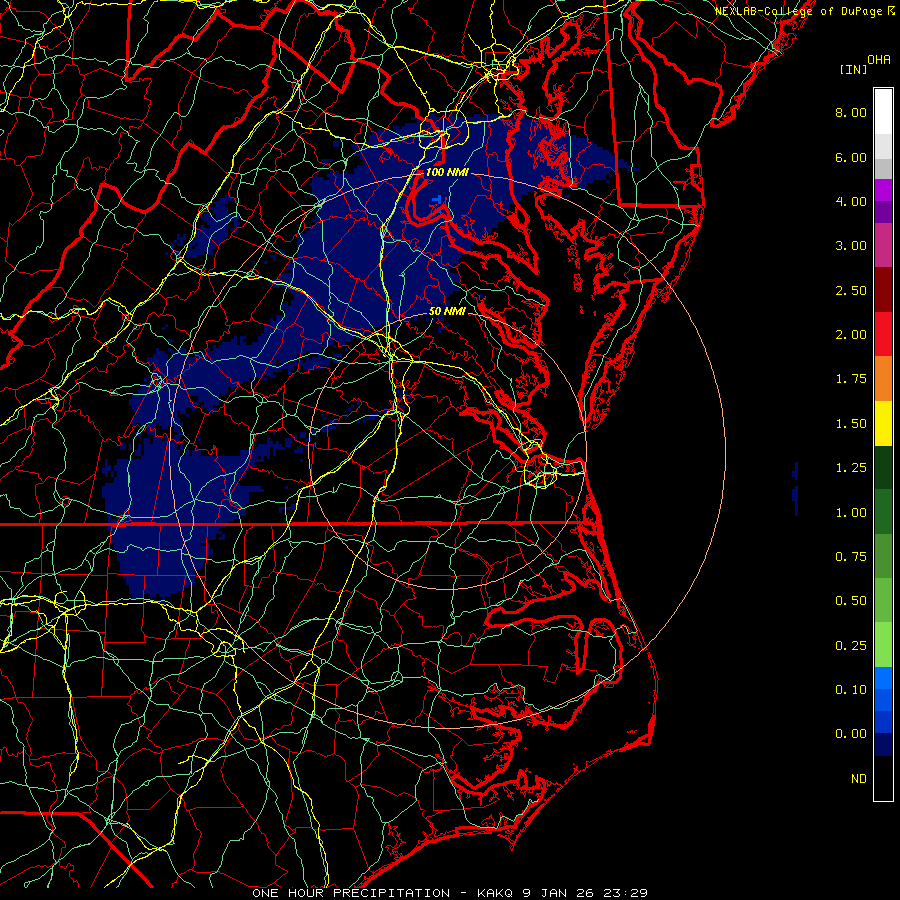Viewport: 900px width, 900px height.
Task: Click the 100 NMI range ring label
Action: (x=447, y=172)
